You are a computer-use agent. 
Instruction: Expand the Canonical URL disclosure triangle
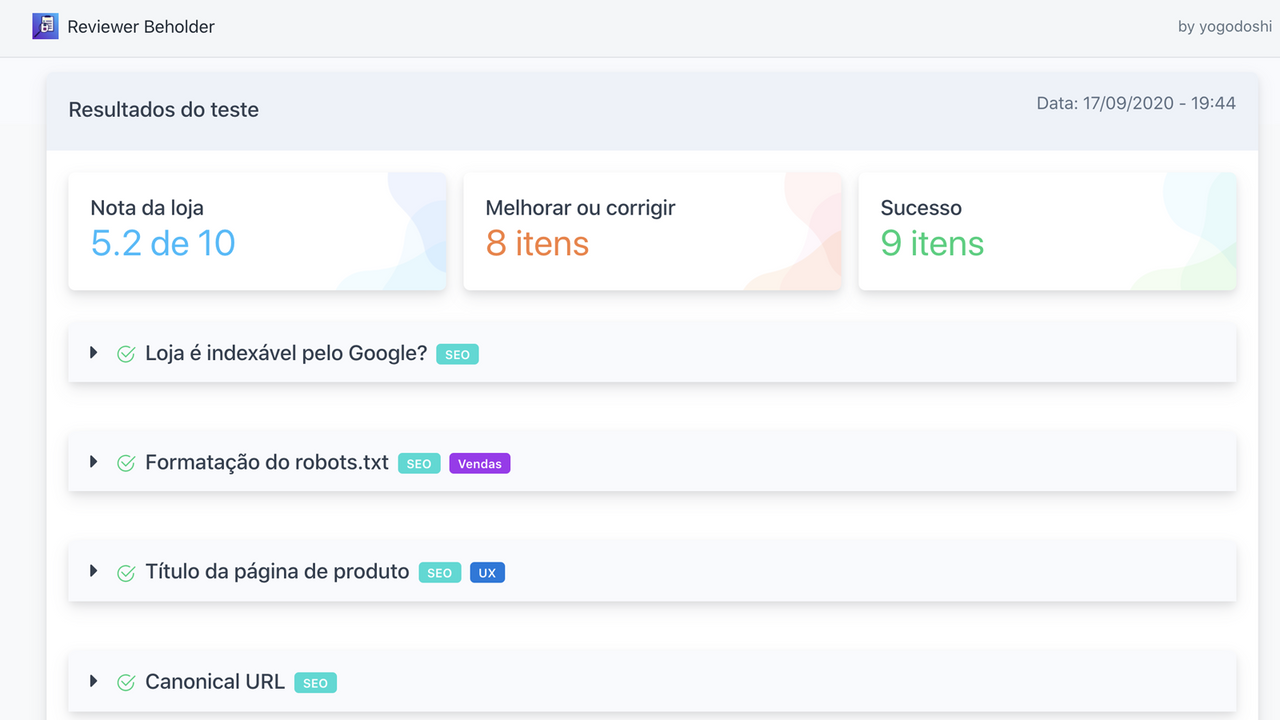click(x=93, y=680)
